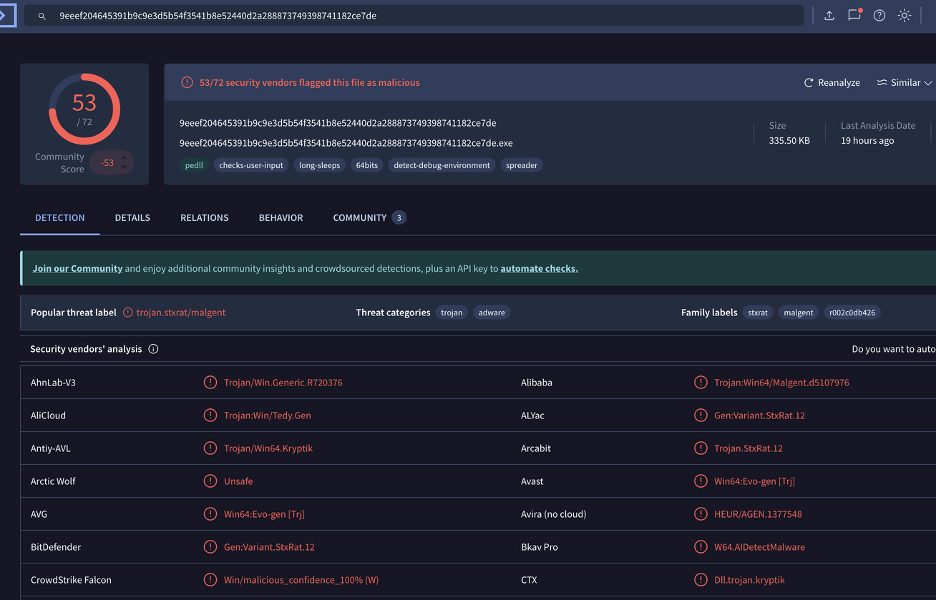Image resolution: width=936 pixels, height=600 pixels.
Task: Click the alert icon in ALYac row
Action: click(x=701, y=415)
